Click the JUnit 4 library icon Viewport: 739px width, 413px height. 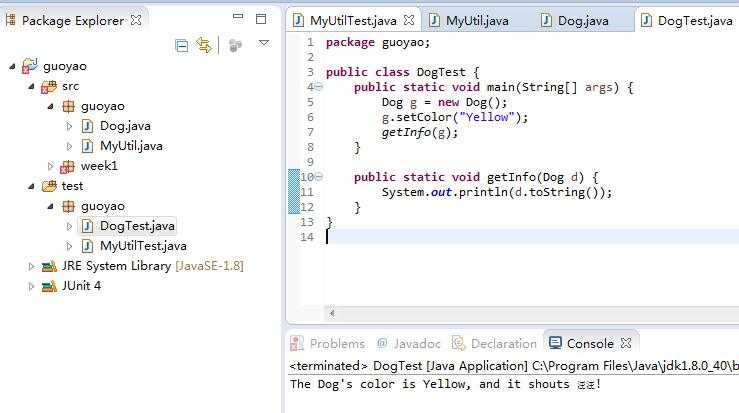(x=49, y=286)
